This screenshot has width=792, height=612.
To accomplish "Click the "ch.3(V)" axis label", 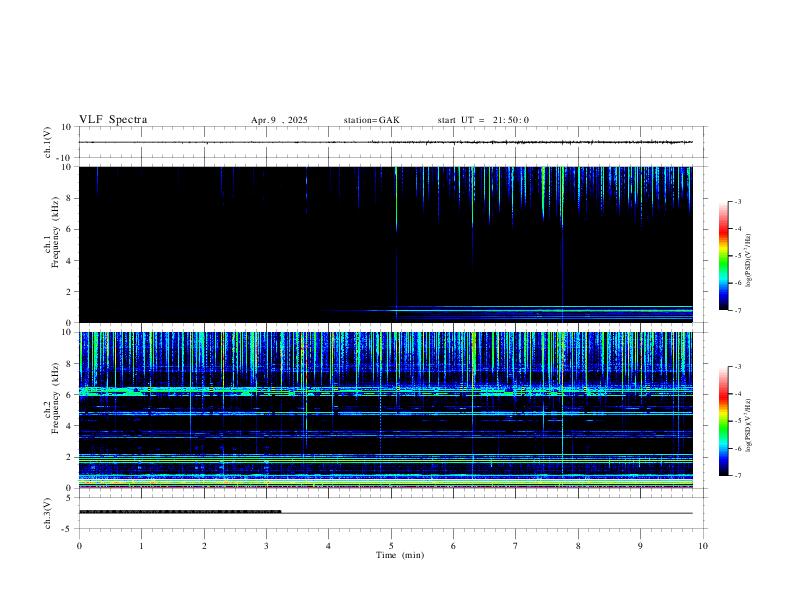I will 48,514.
